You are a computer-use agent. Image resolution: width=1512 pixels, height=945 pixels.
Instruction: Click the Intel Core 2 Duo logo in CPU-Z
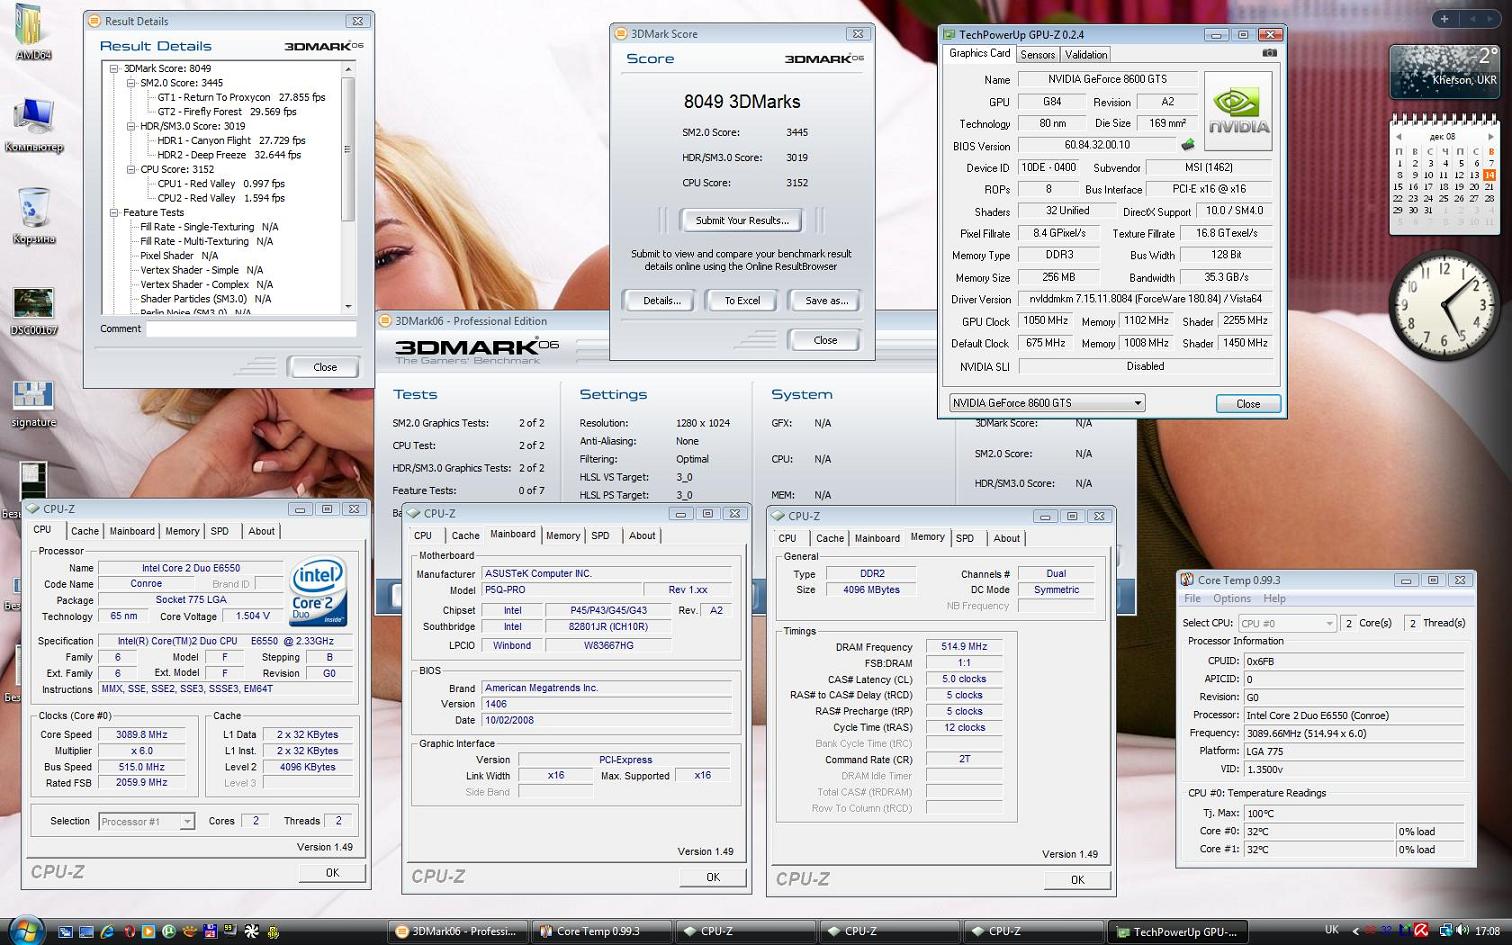tap(318, 591)
